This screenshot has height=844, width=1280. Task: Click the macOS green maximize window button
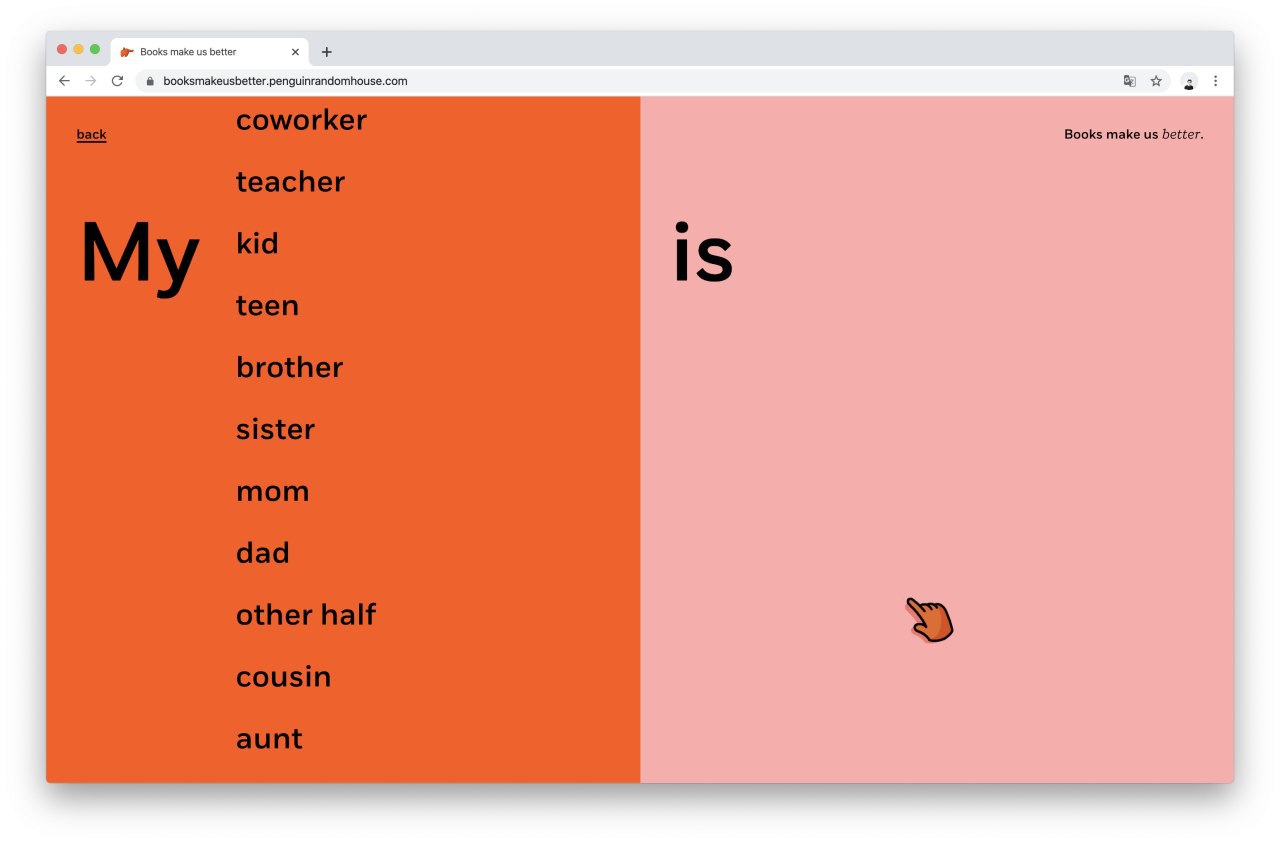(95, 49)
